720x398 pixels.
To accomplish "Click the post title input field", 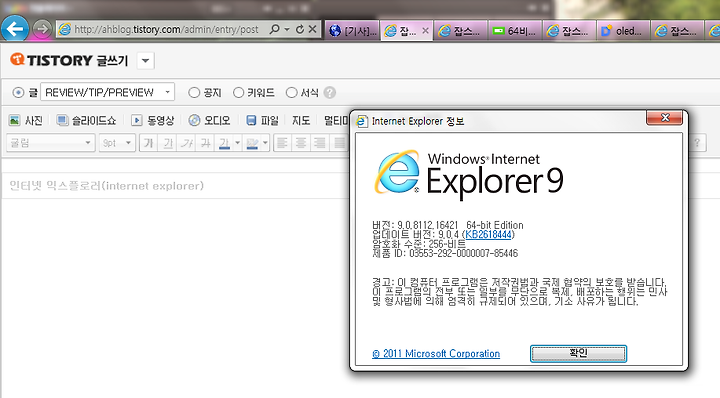I will (x=174, y=186).
